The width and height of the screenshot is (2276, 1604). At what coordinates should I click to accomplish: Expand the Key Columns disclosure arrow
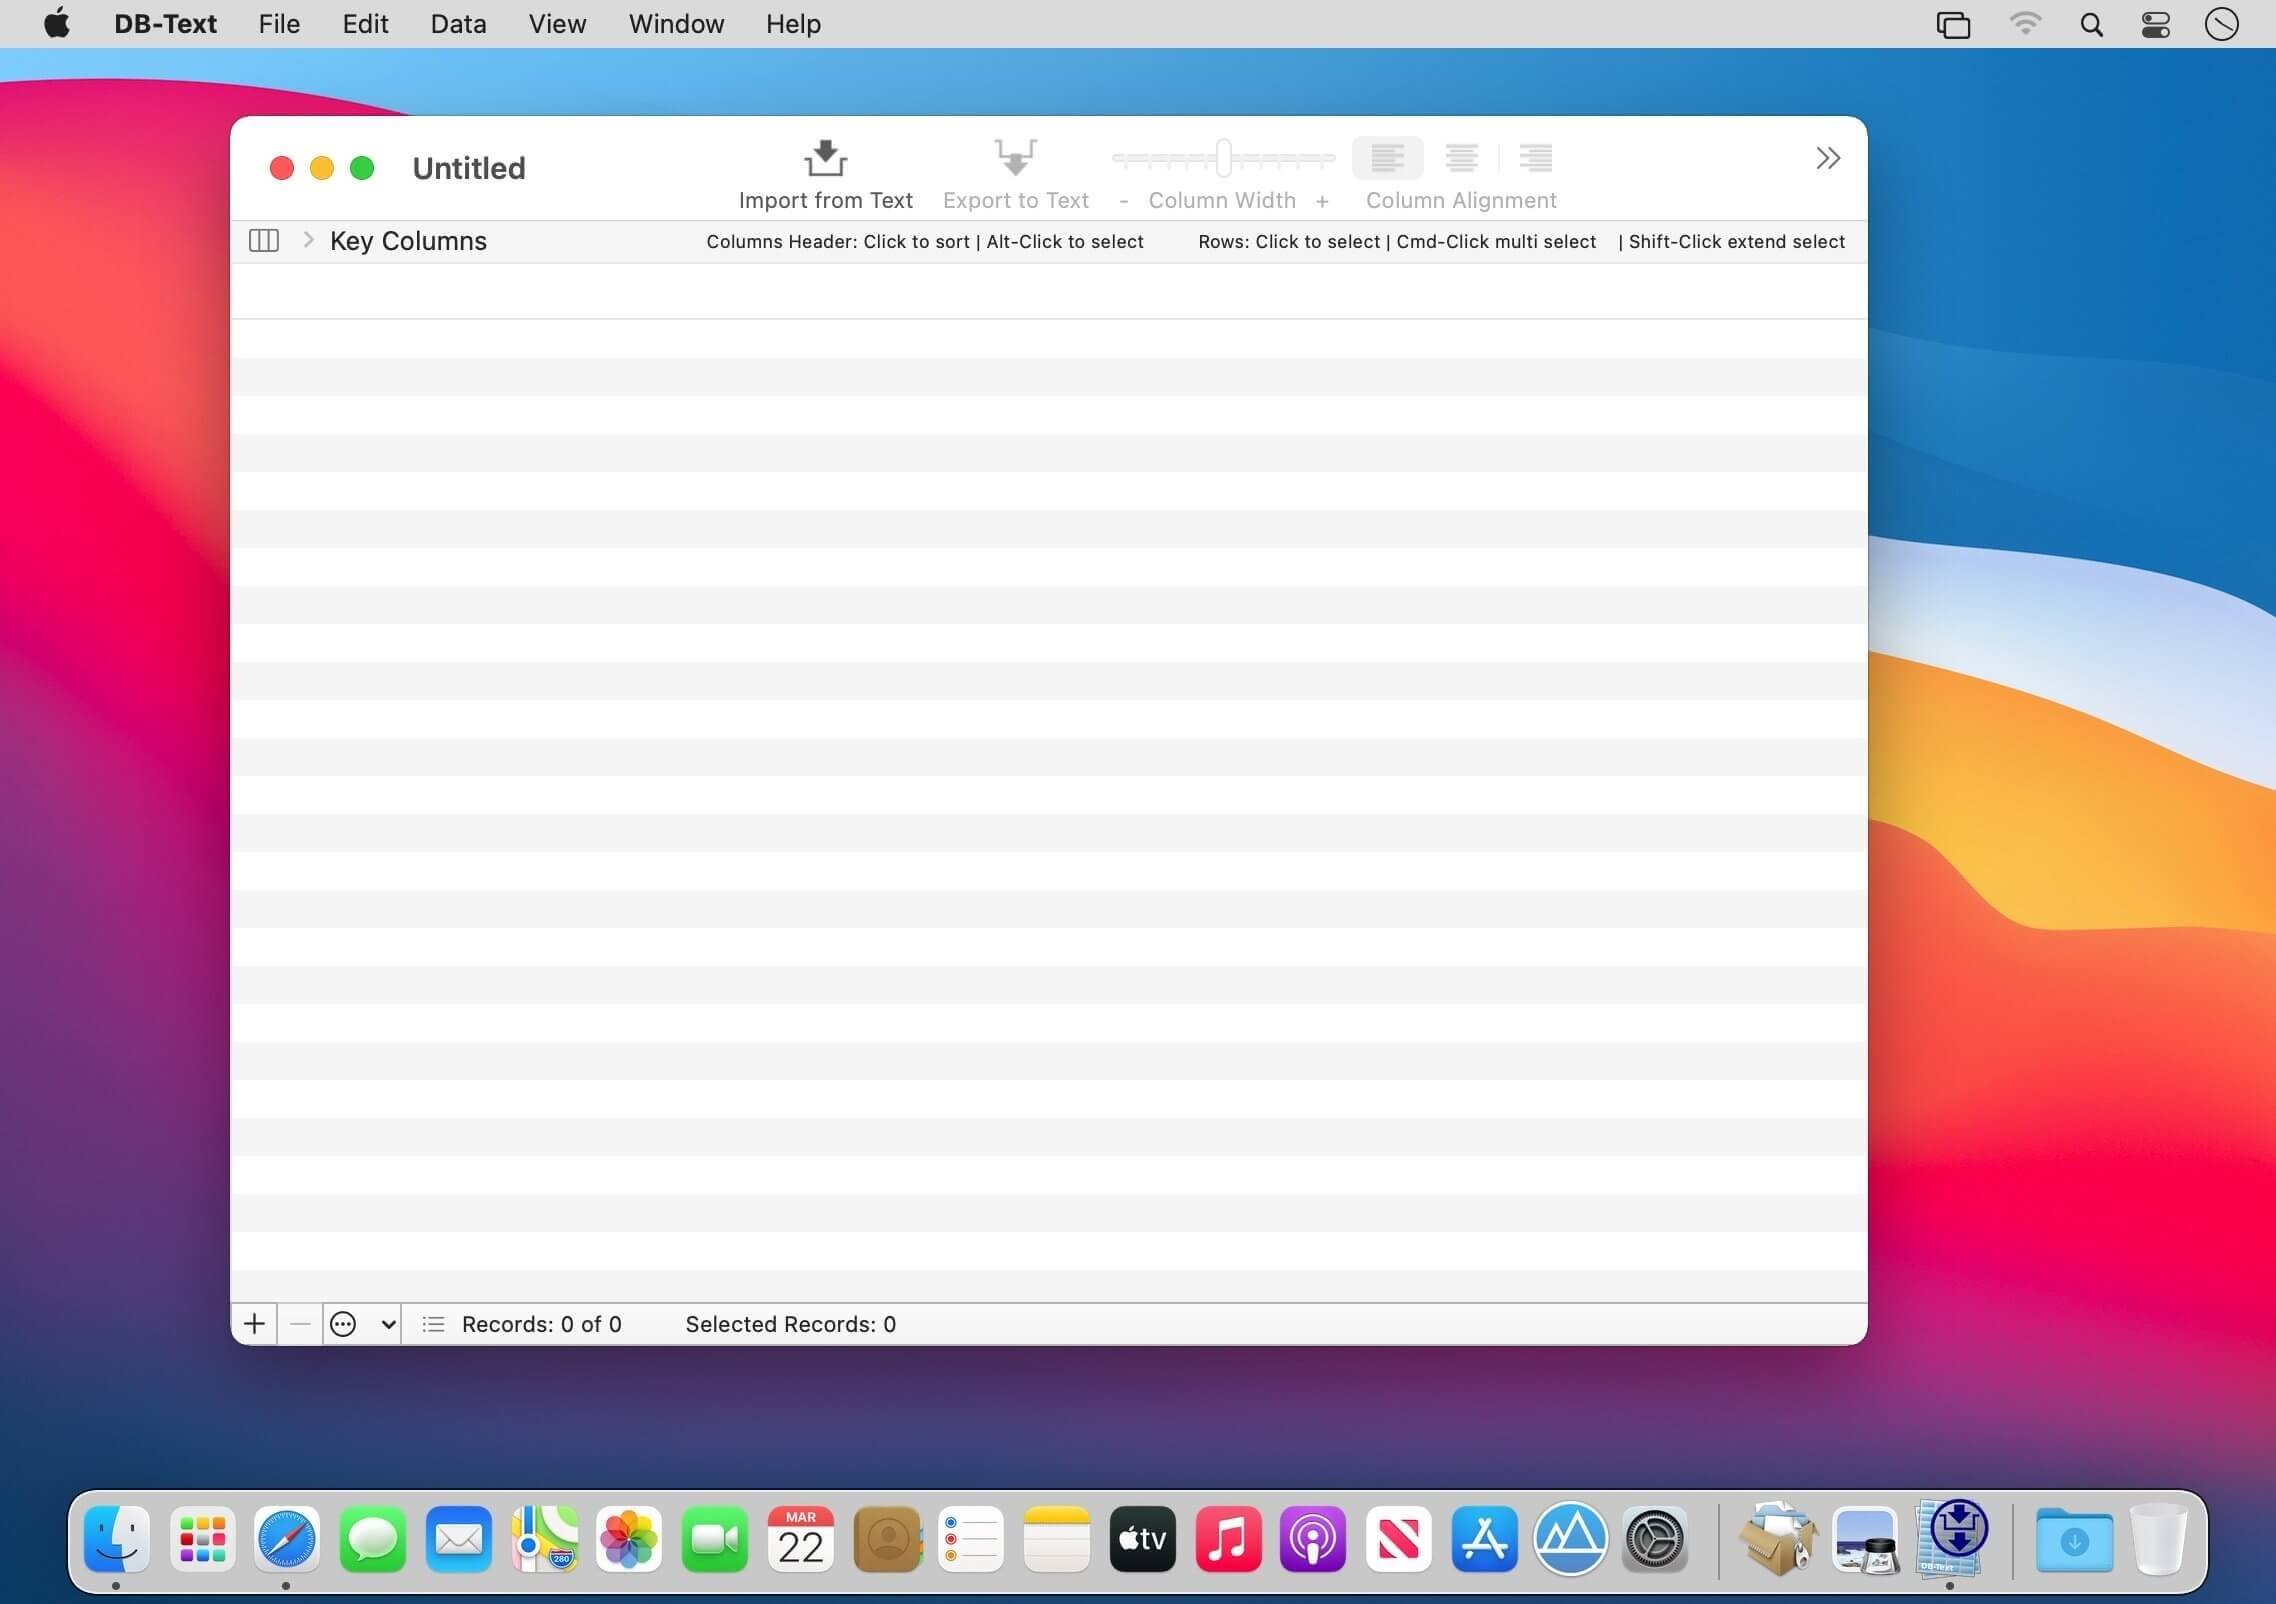[309, 240]
